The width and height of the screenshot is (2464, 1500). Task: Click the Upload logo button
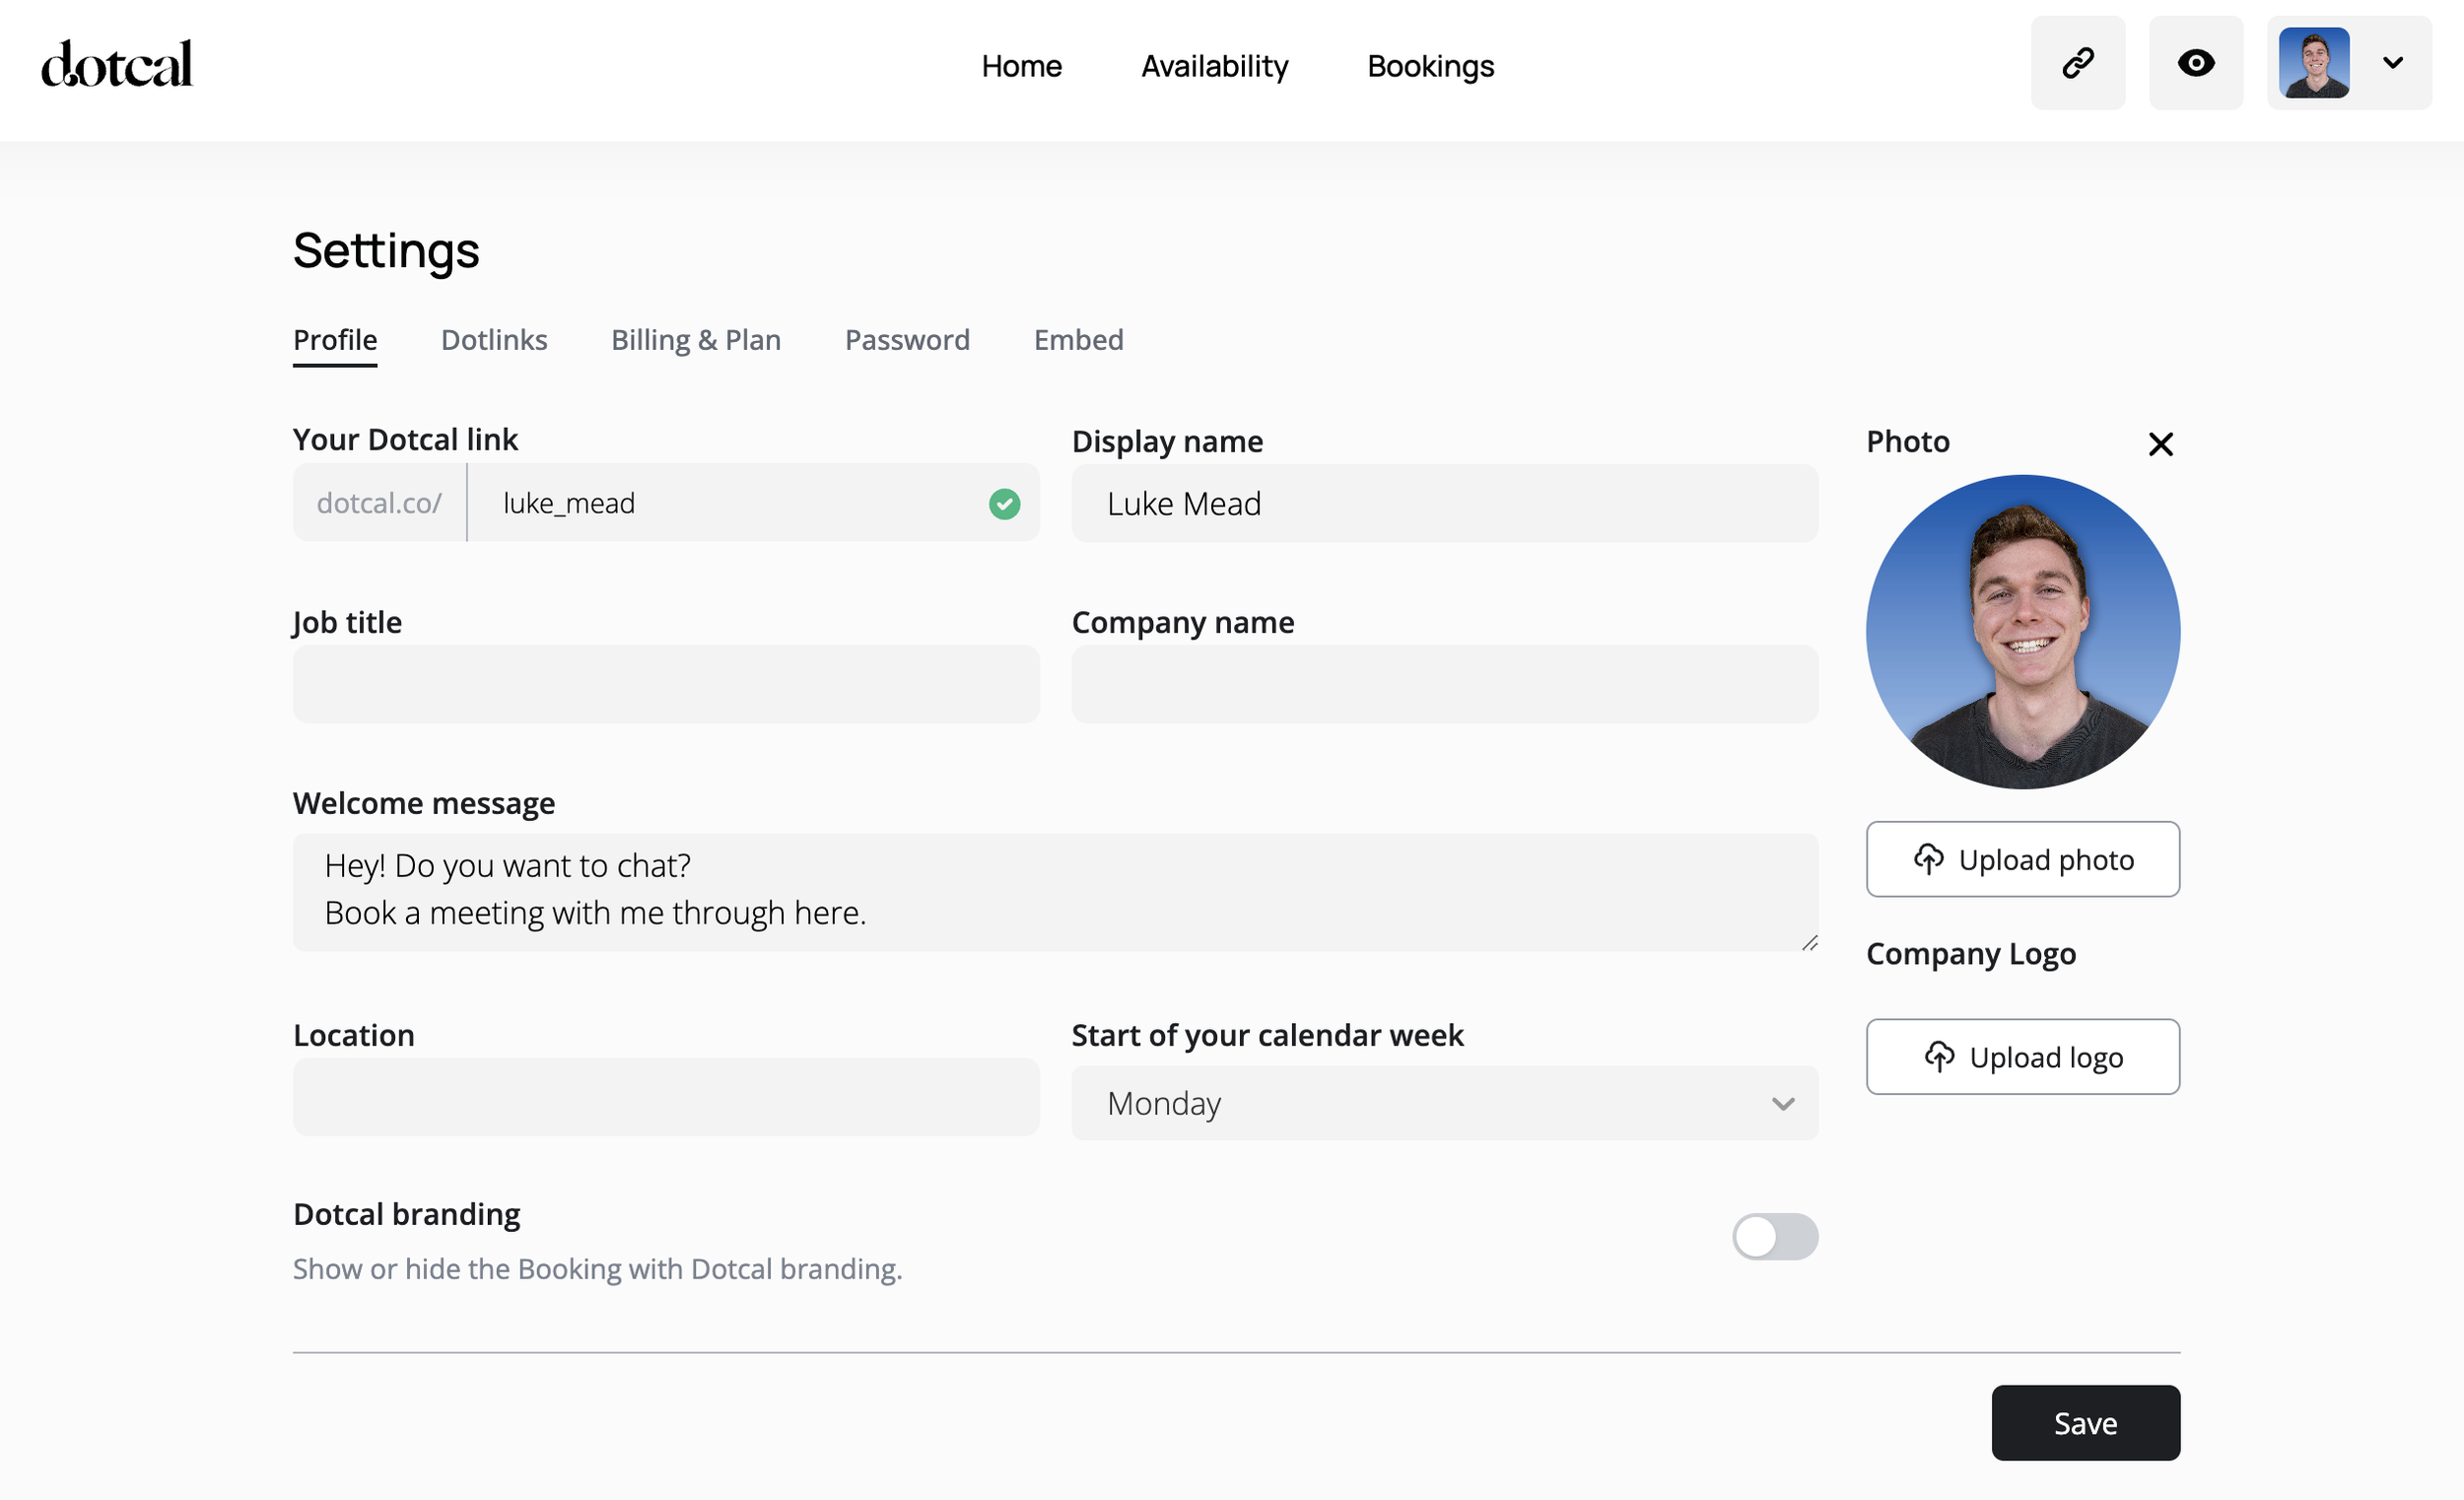click(x=2022, y=1057)
